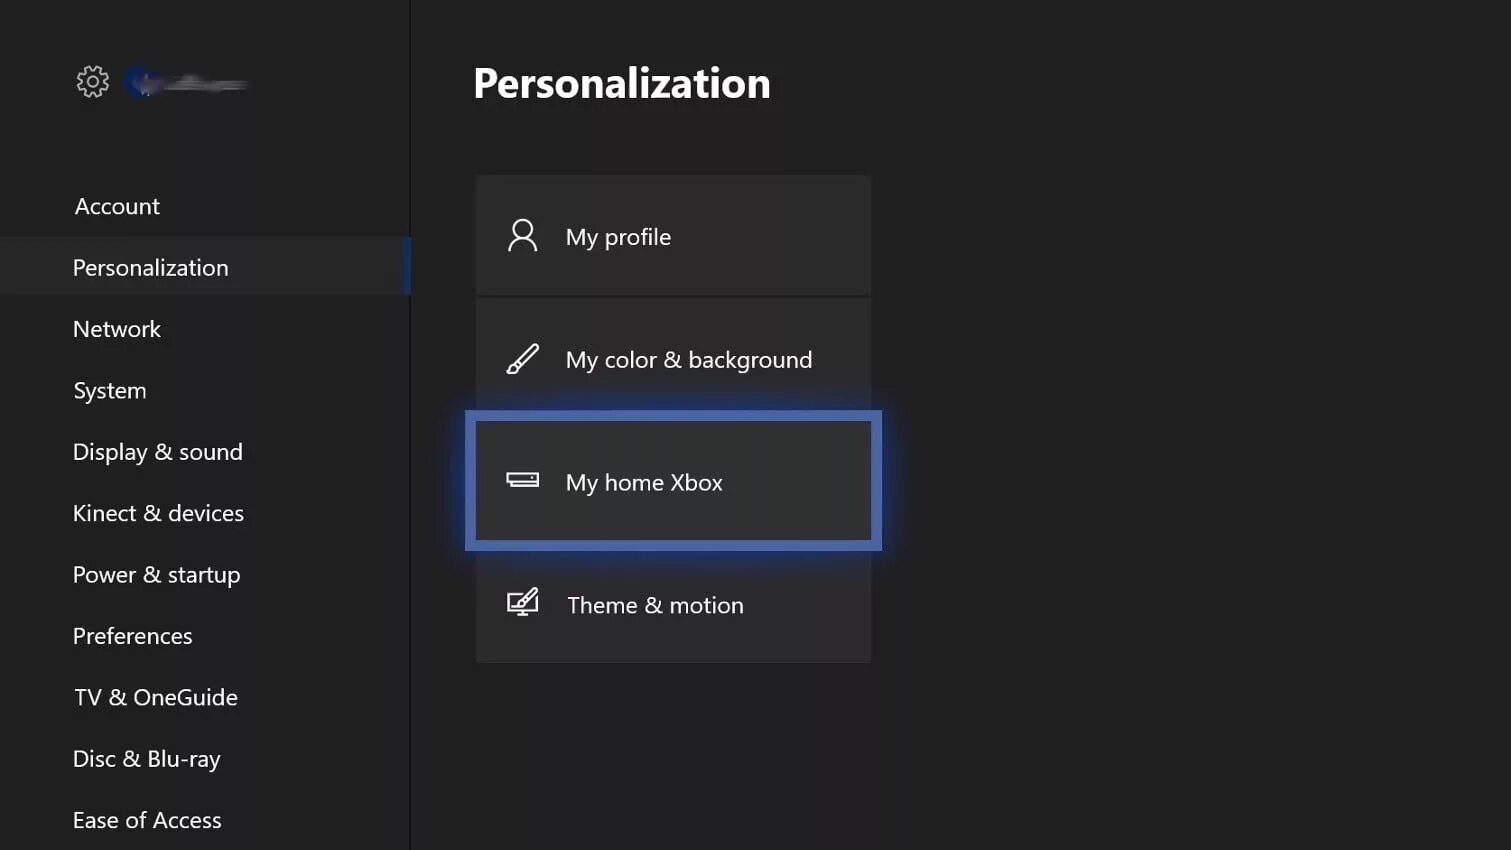Click the blurred gamertag next to the gear

[x=186, y=83]
